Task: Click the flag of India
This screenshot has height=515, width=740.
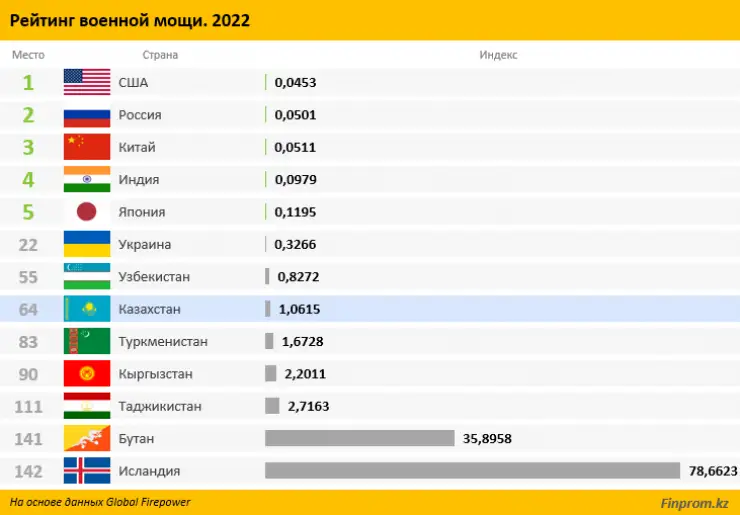Action: tap(87, 179)
